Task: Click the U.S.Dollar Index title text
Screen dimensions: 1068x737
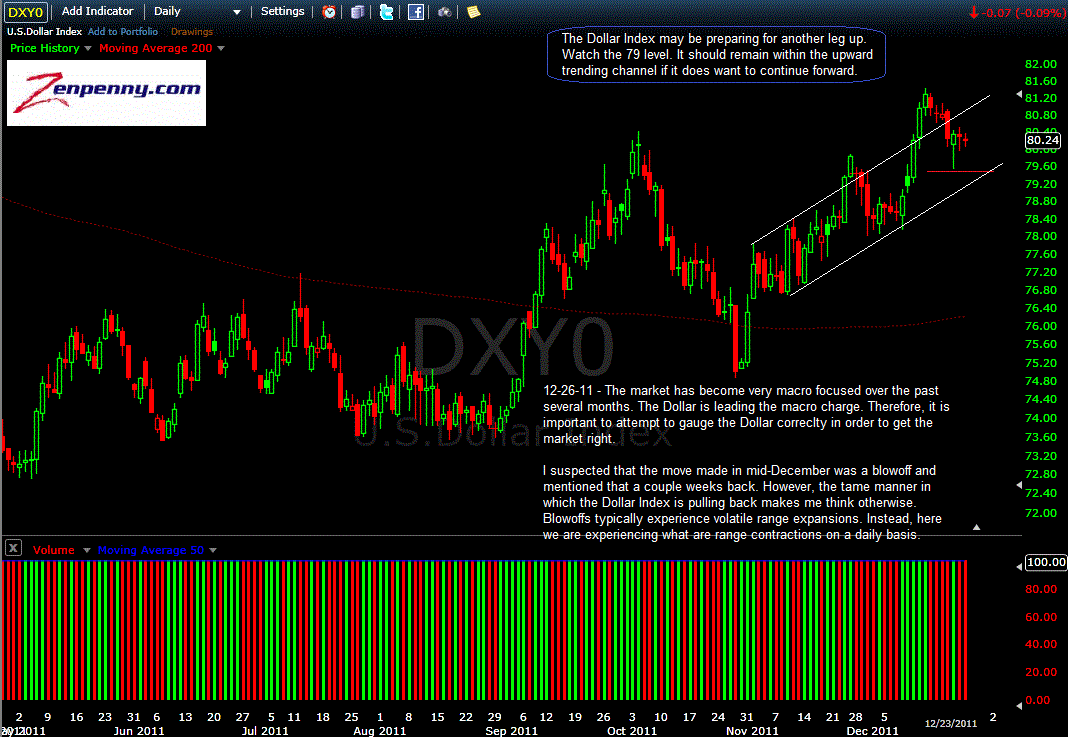Action: tap(44, 31)
